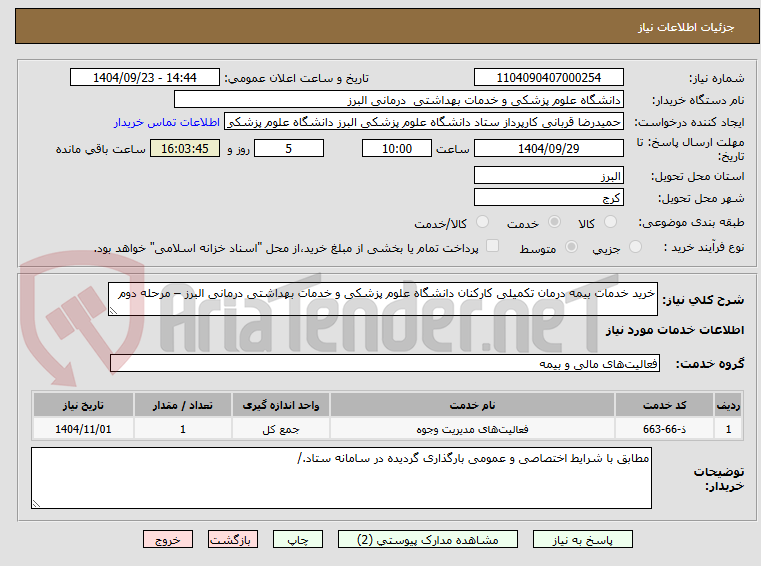Click the delivery province field البرز

click(x=548, y=176)
